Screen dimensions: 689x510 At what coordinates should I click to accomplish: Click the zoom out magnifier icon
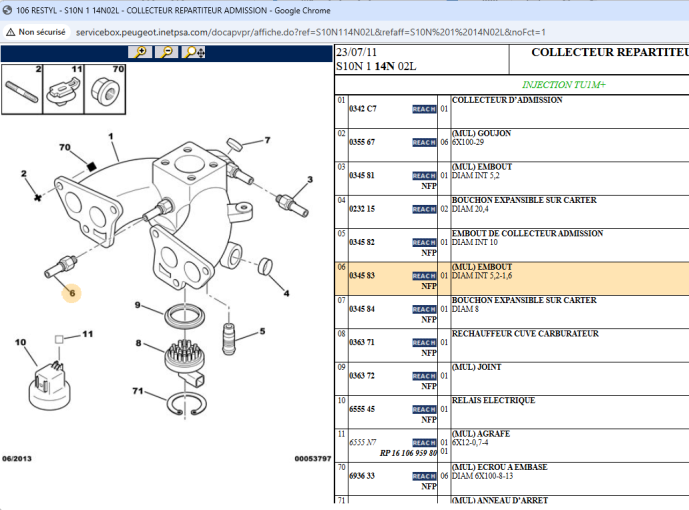coord(166,52)
